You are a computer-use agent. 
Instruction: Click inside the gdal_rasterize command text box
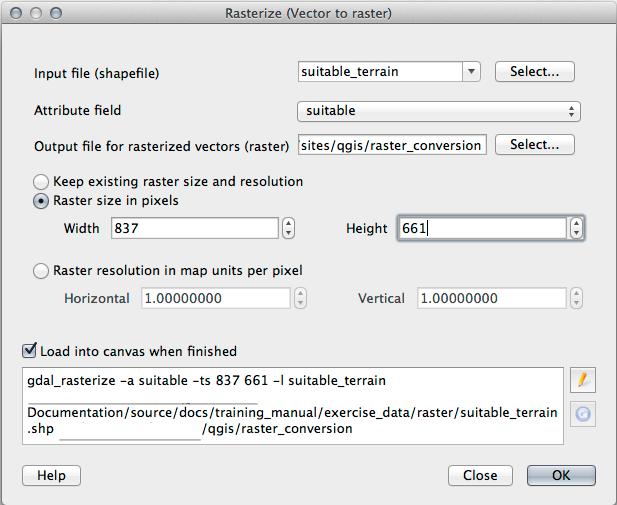click(x=290, y=405)
